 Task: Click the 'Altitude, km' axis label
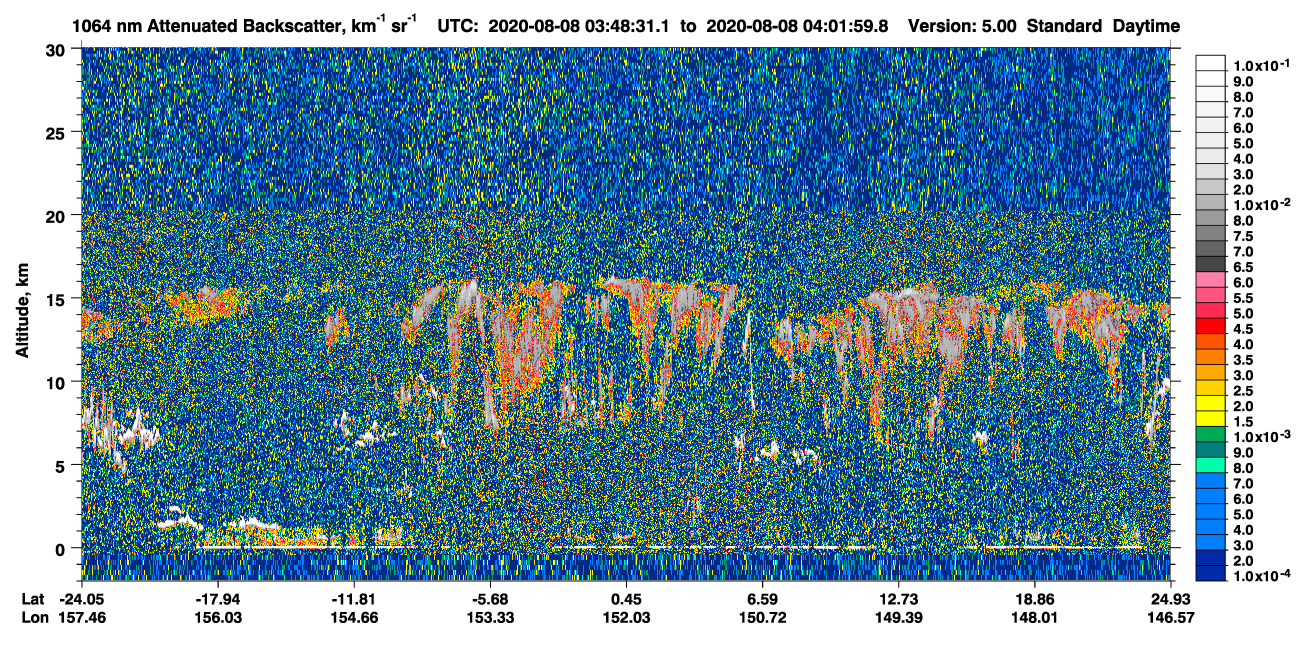tap(23, 313)
